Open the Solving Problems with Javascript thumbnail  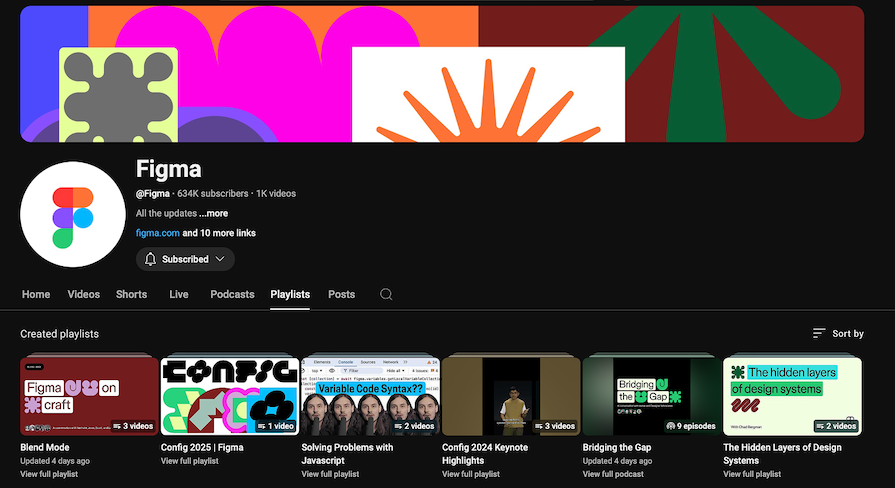370,395
